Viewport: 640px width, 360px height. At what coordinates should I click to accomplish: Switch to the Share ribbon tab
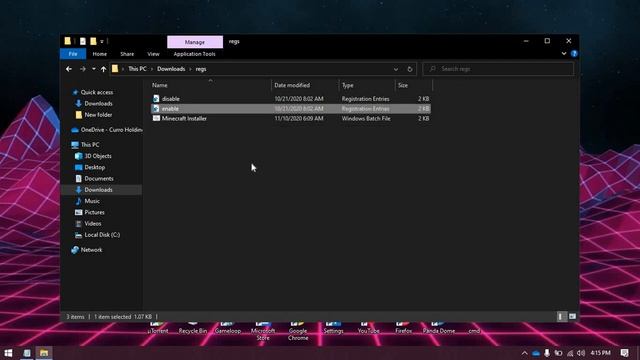(127, 54)
